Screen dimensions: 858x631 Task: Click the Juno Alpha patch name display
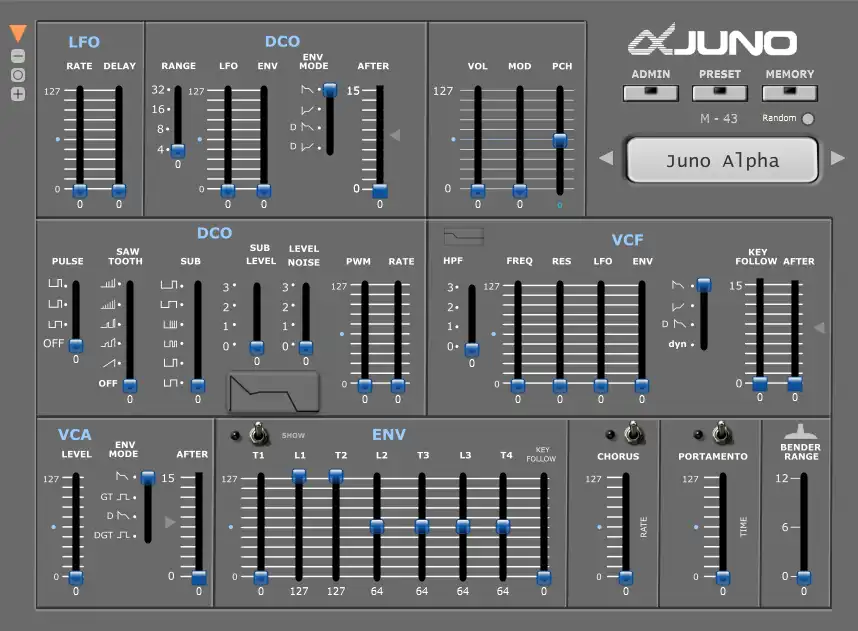click(722, 160)
